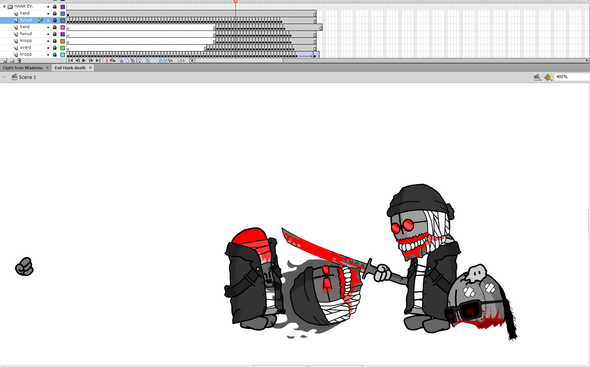Click blue outline swatch of hand layer
Screen dimensions: 590x367
pyautogui.click(x=63, y=14)
